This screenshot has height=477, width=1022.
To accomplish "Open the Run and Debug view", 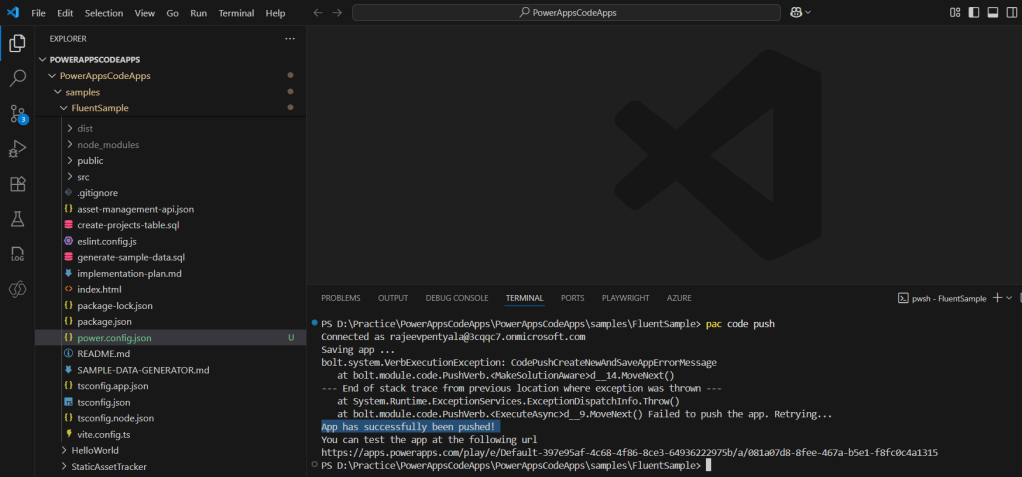I will click(17, 149).
